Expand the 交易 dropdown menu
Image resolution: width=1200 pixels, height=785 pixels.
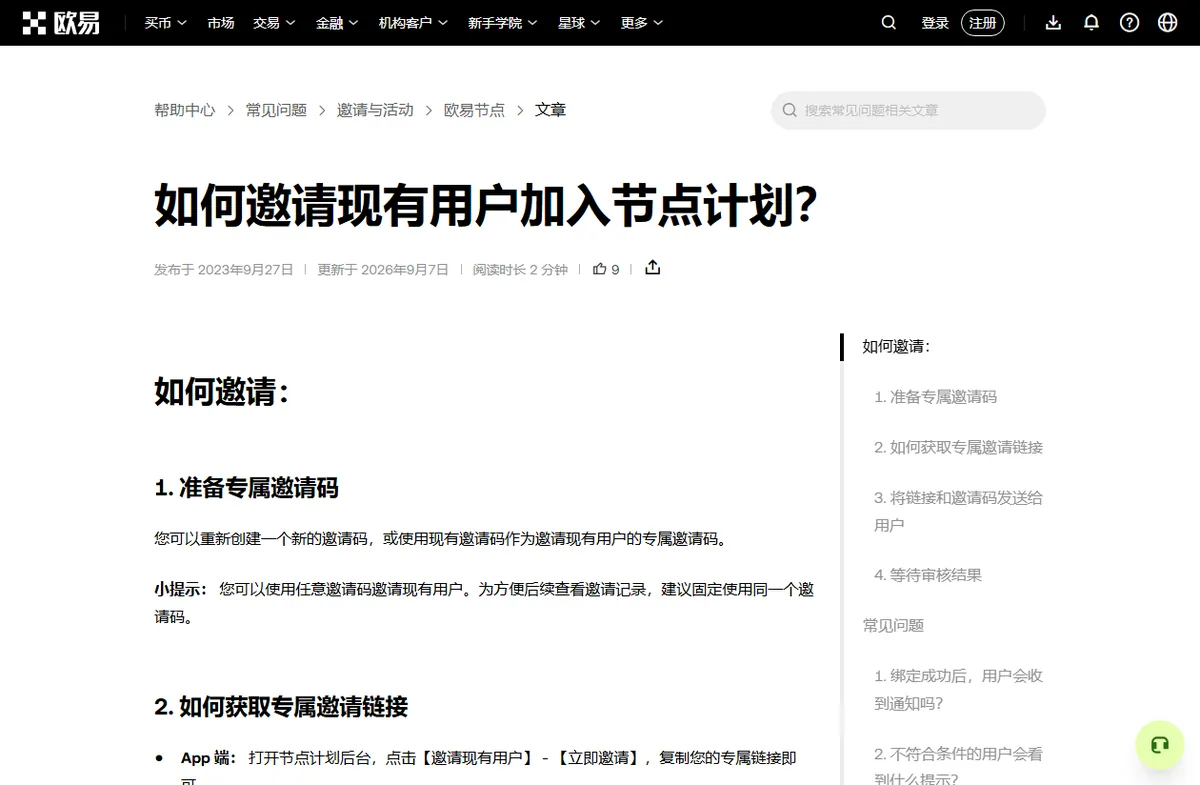pyautogui.click(x=274, y=22)
